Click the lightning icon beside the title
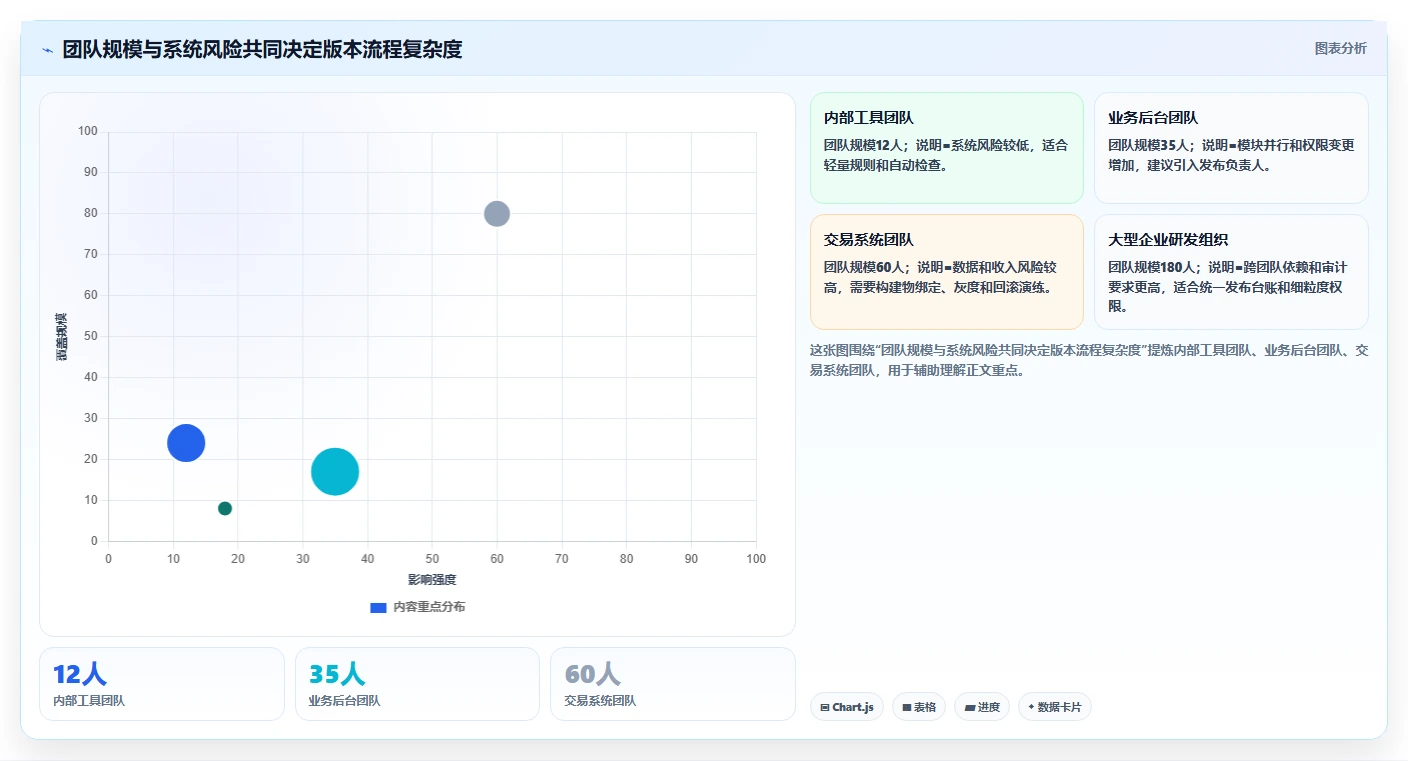 click(48, 50)
